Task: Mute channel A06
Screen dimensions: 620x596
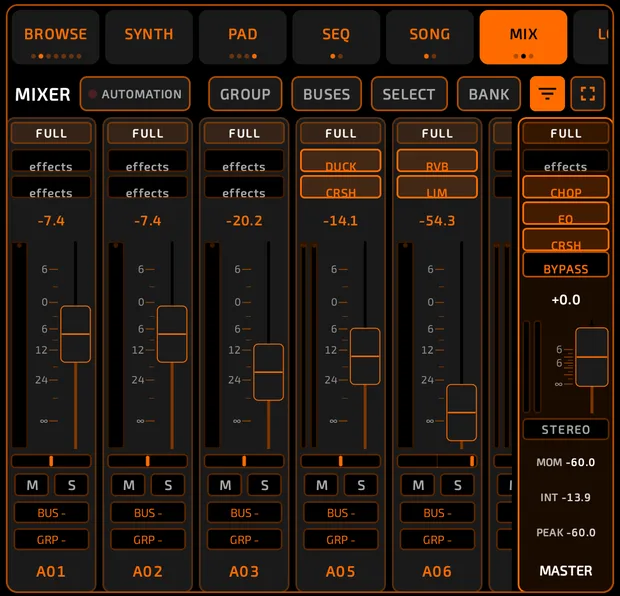Action: pos(418,485)
